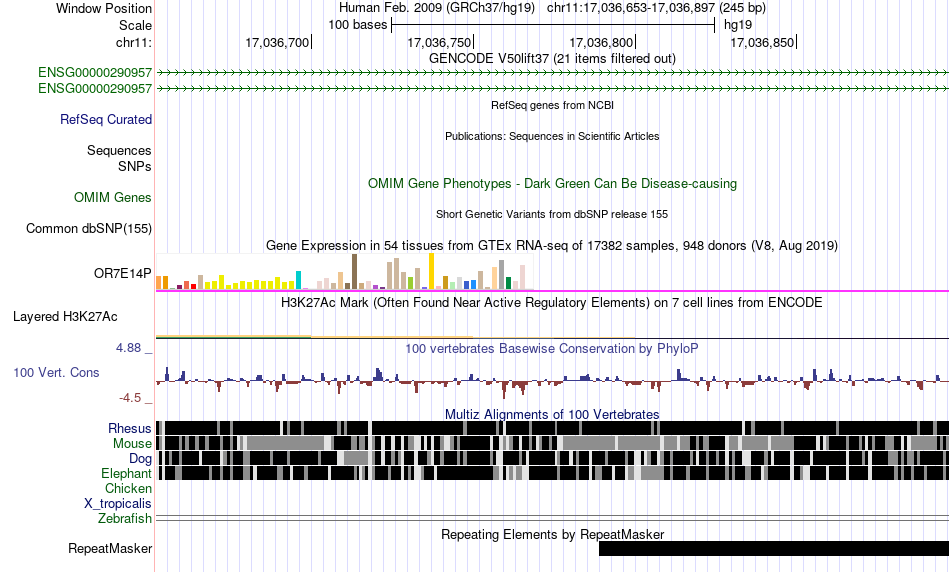Click 100 vertebrates Basewise Conservation by PhyloP title
Screen dimensions: 950x572
click(552, 348)
